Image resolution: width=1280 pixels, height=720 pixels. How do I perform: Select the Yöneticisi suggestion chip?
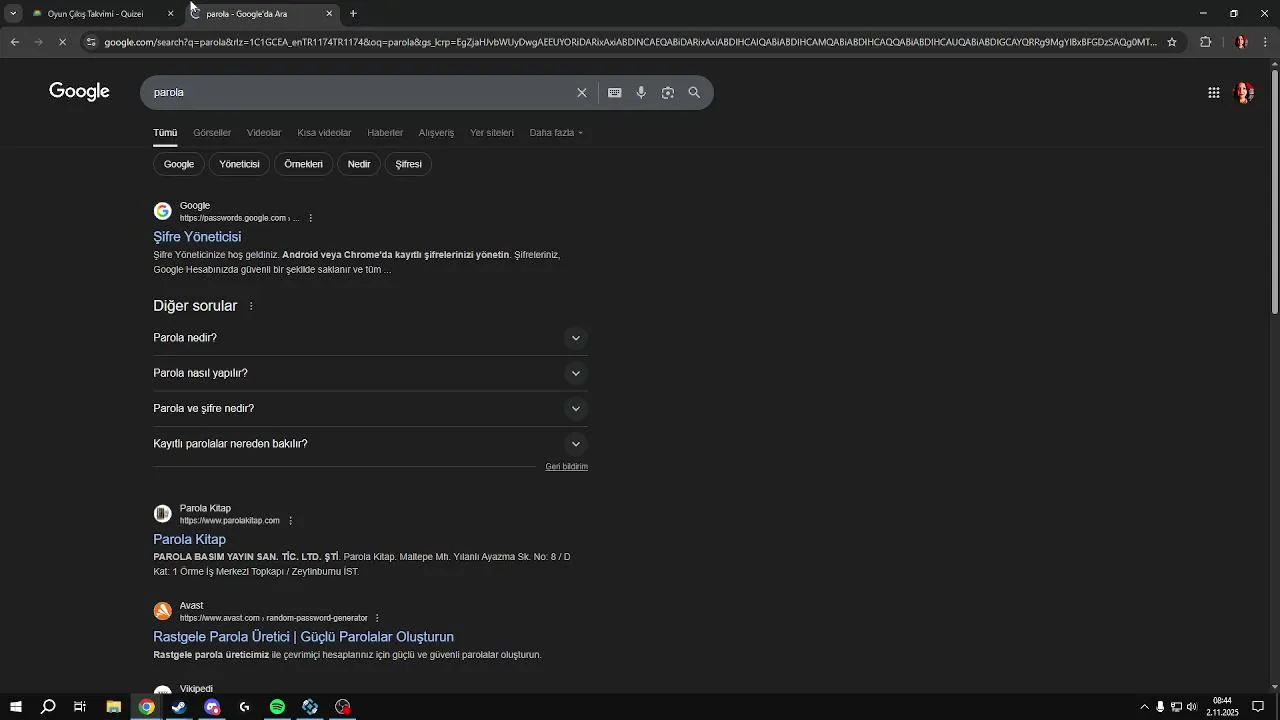click(x=239, y=164)
